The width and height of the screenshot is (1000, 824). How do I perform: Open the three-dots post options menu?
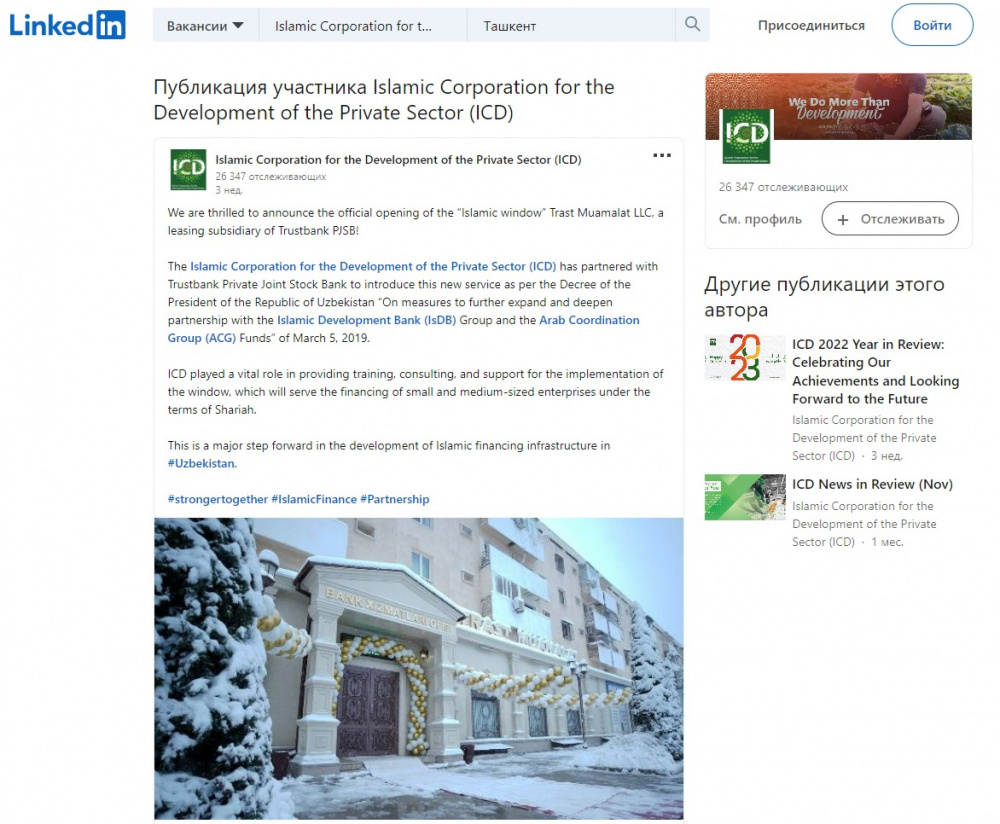click(662, 155)
